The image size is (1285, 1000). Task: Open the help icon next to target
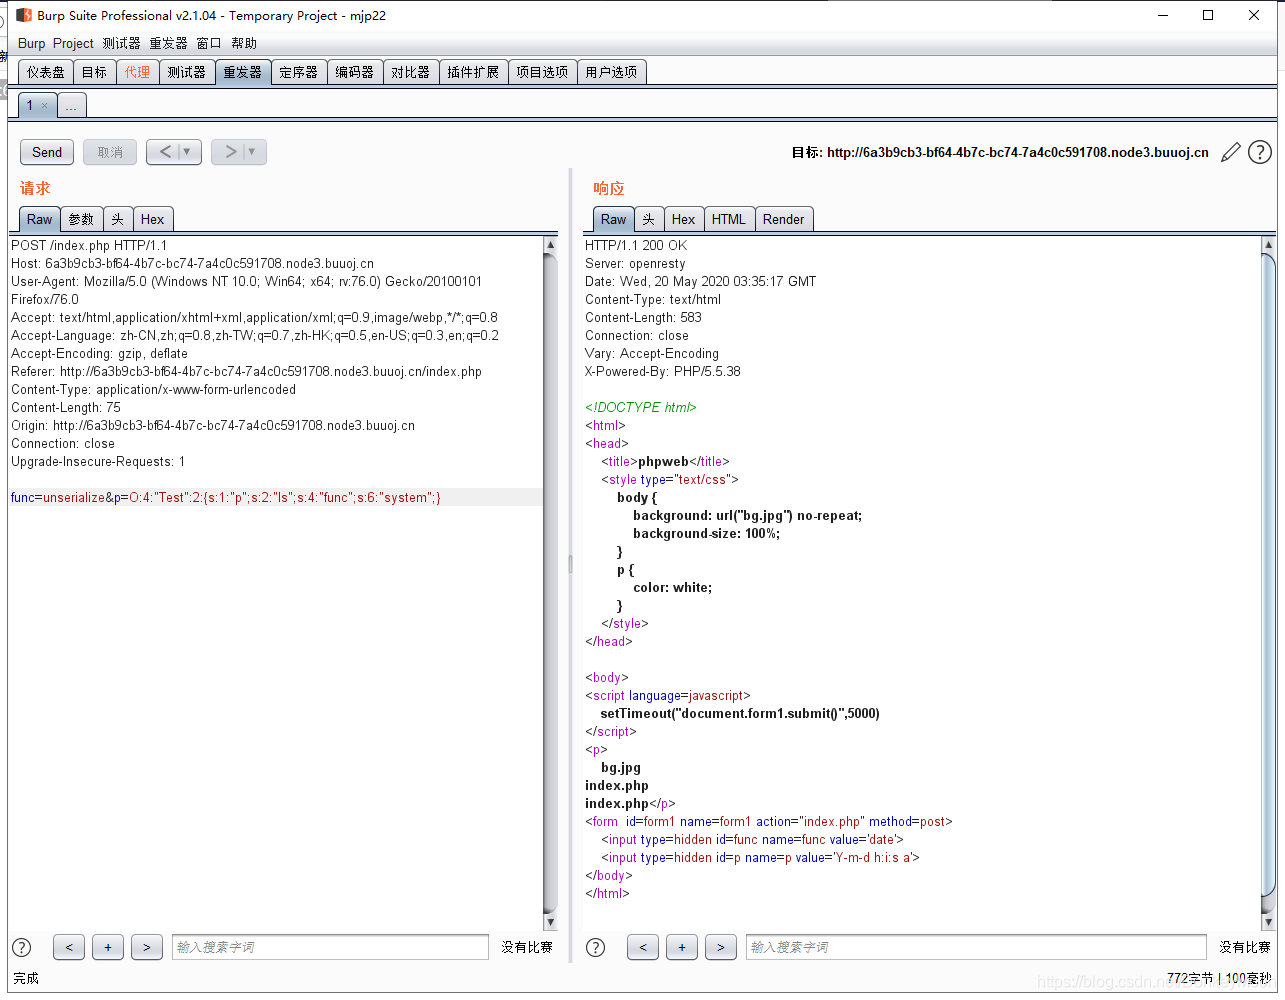1260,152
